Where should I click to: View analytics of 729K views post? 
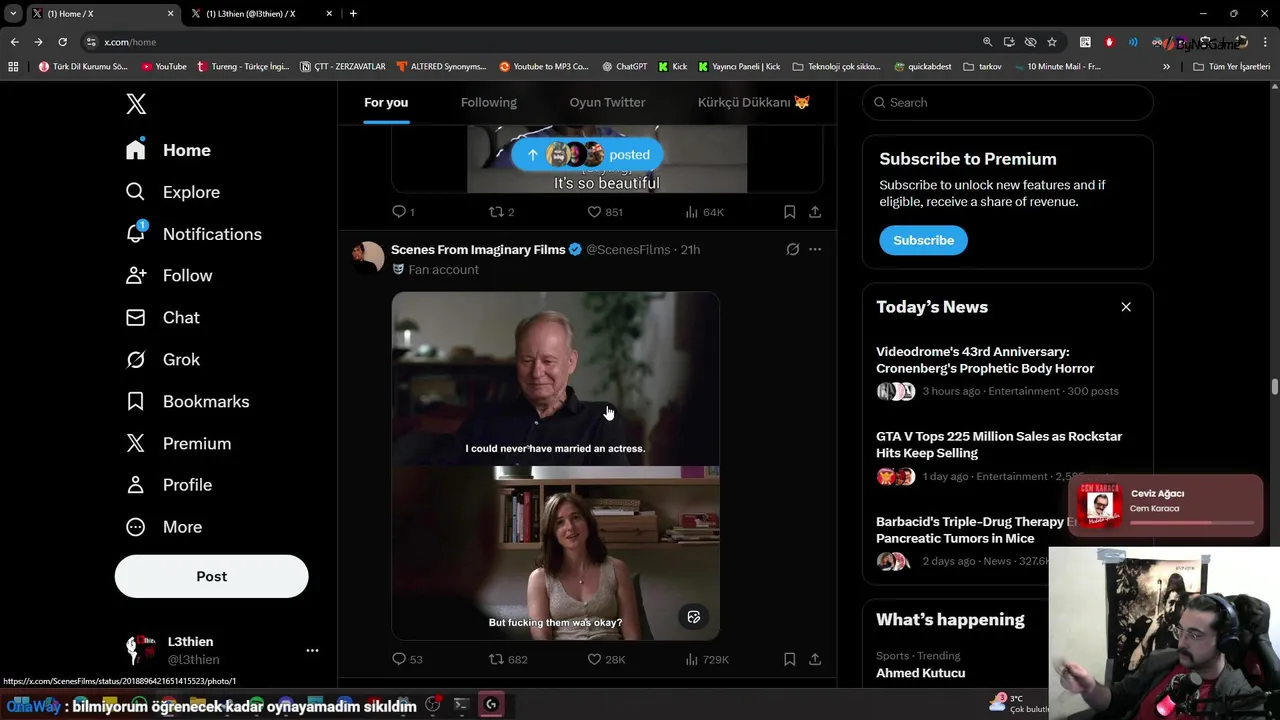(x=706, y=659)
